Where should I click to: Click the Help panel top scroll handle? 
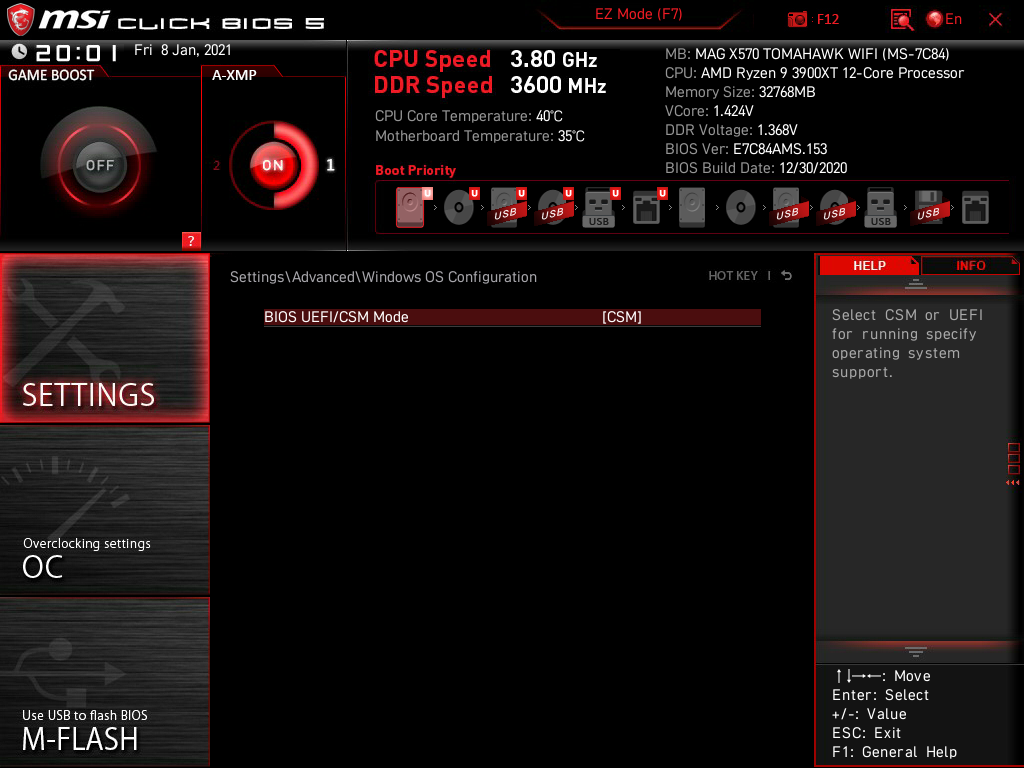coord(916,284)
